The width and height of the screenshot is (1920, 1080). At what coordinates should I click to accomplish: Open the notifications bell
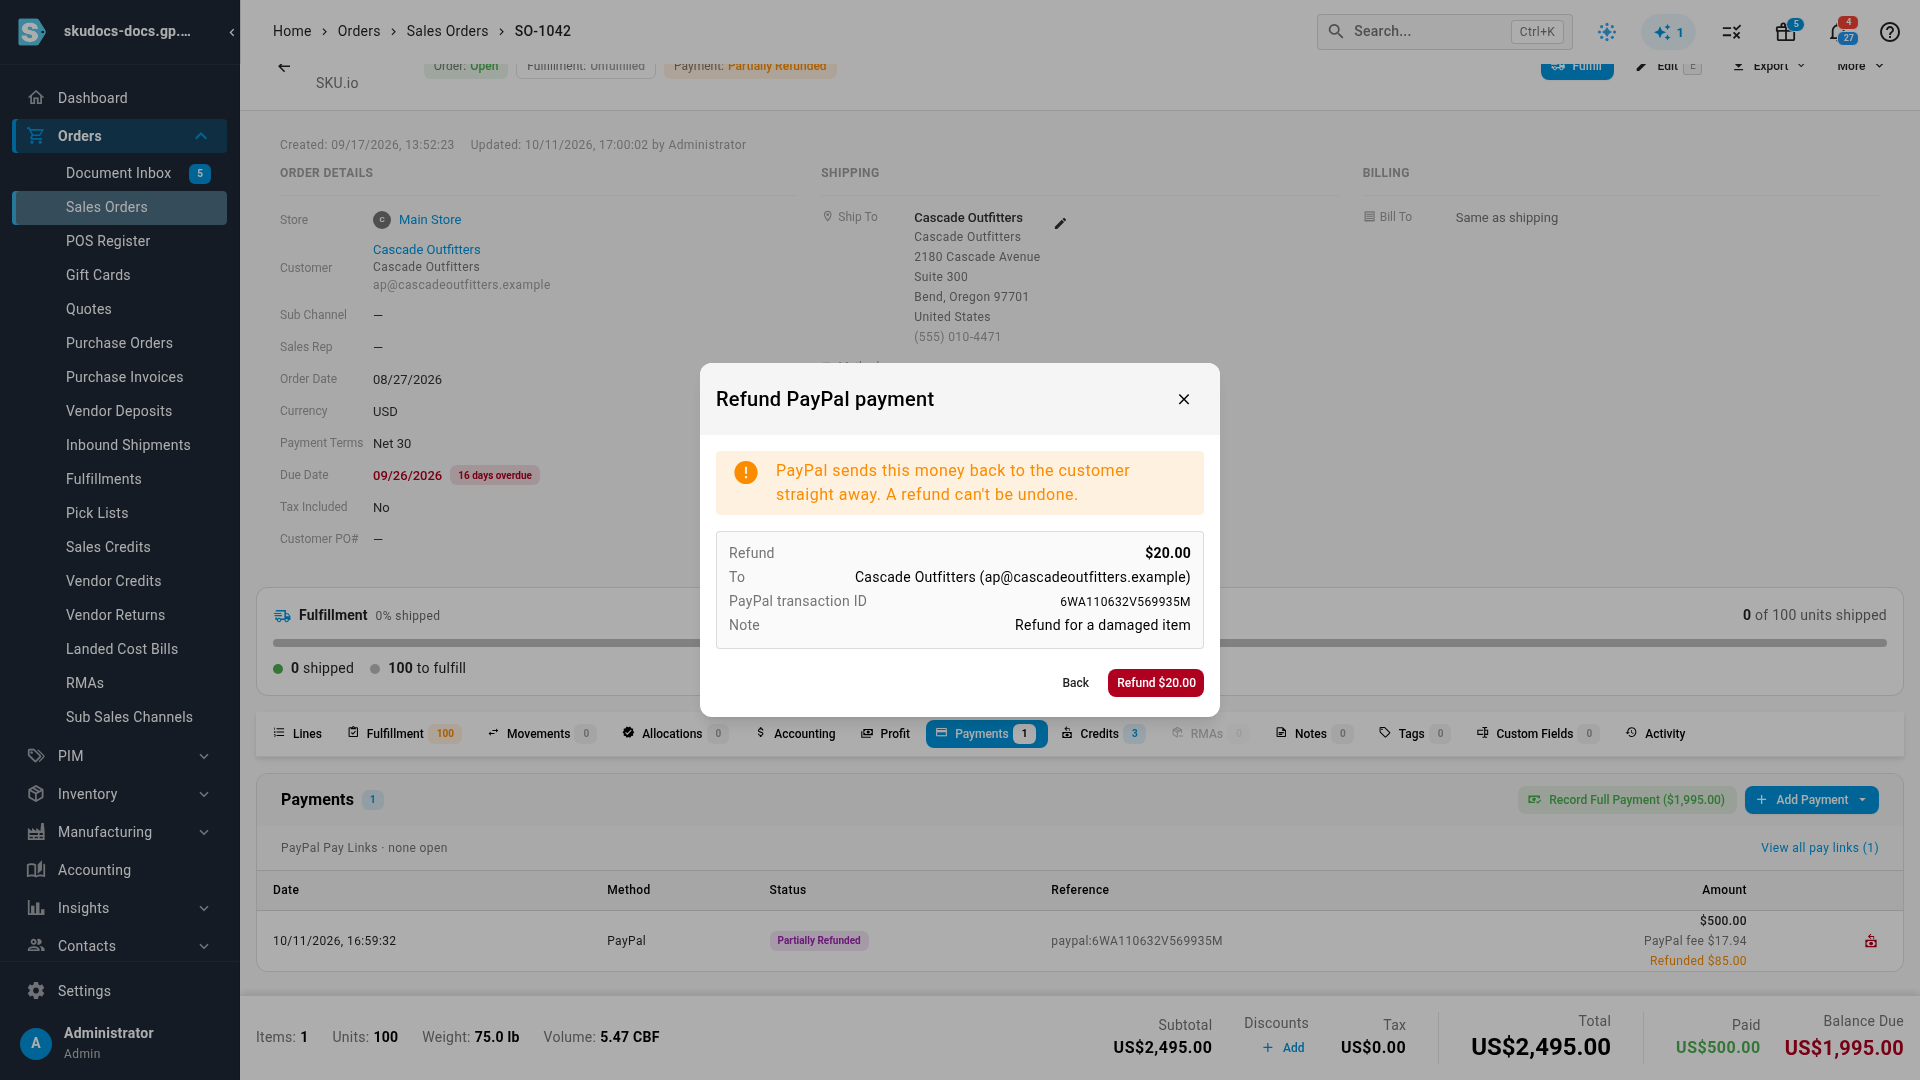point(1838,32)
